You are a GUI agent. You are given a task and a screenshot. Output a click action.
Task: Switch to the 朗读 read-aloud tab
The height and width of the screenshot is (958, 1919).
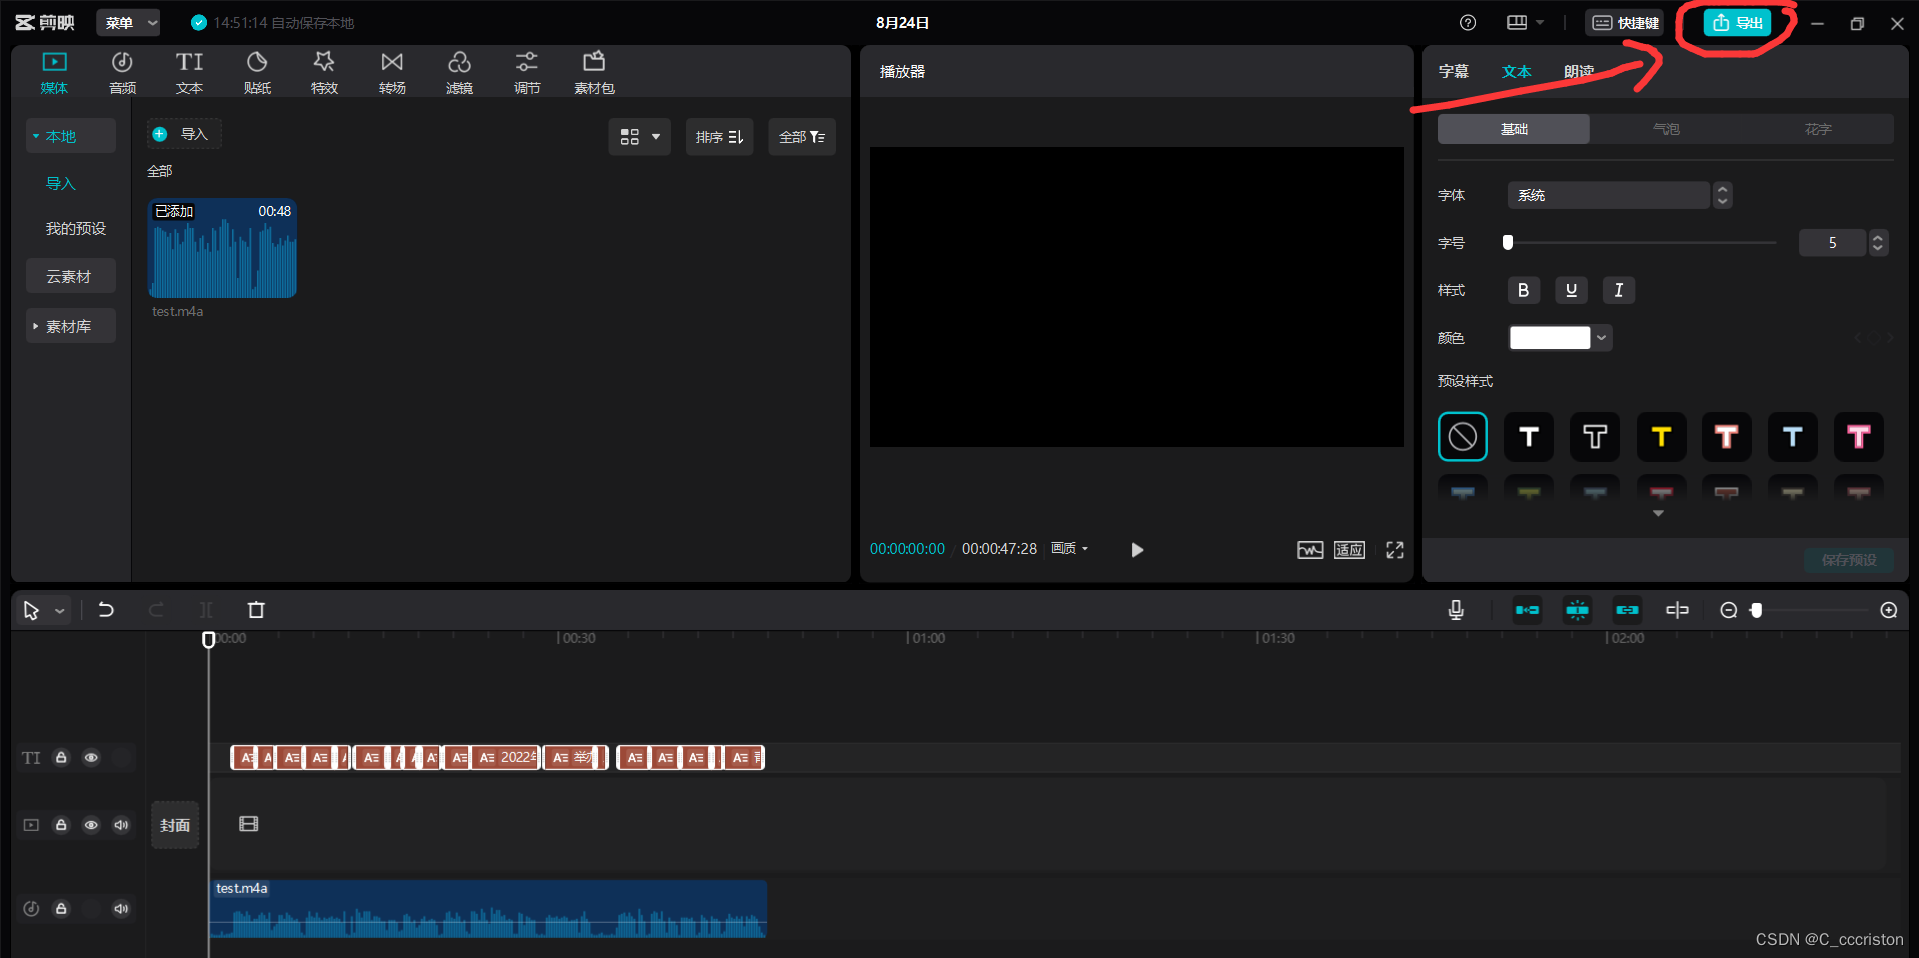(1579, 72)
